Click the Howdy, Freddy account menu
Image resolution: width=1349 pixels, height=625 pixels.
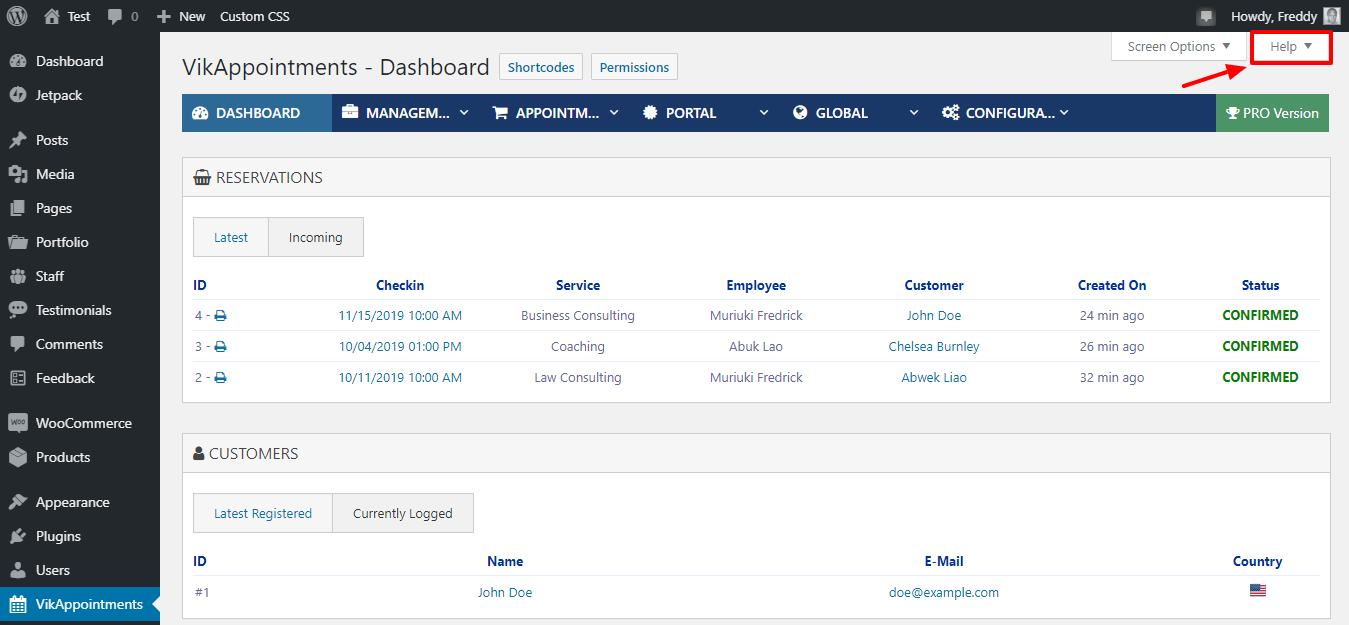click(x=1285, y=16)
